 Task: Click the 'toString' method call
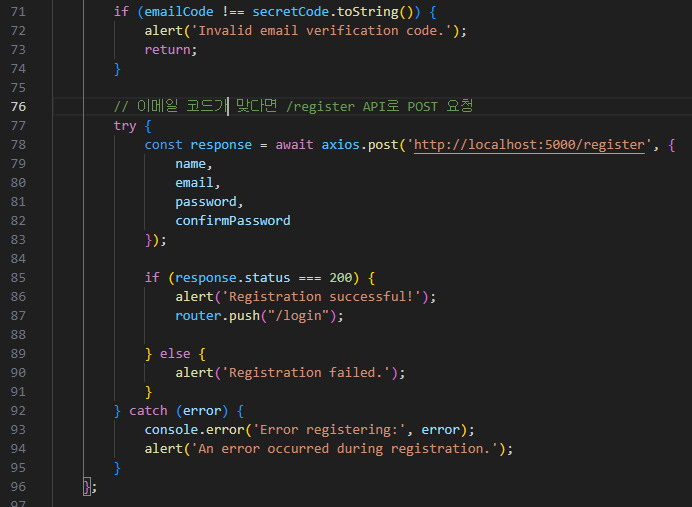click(x=368, y=12)
